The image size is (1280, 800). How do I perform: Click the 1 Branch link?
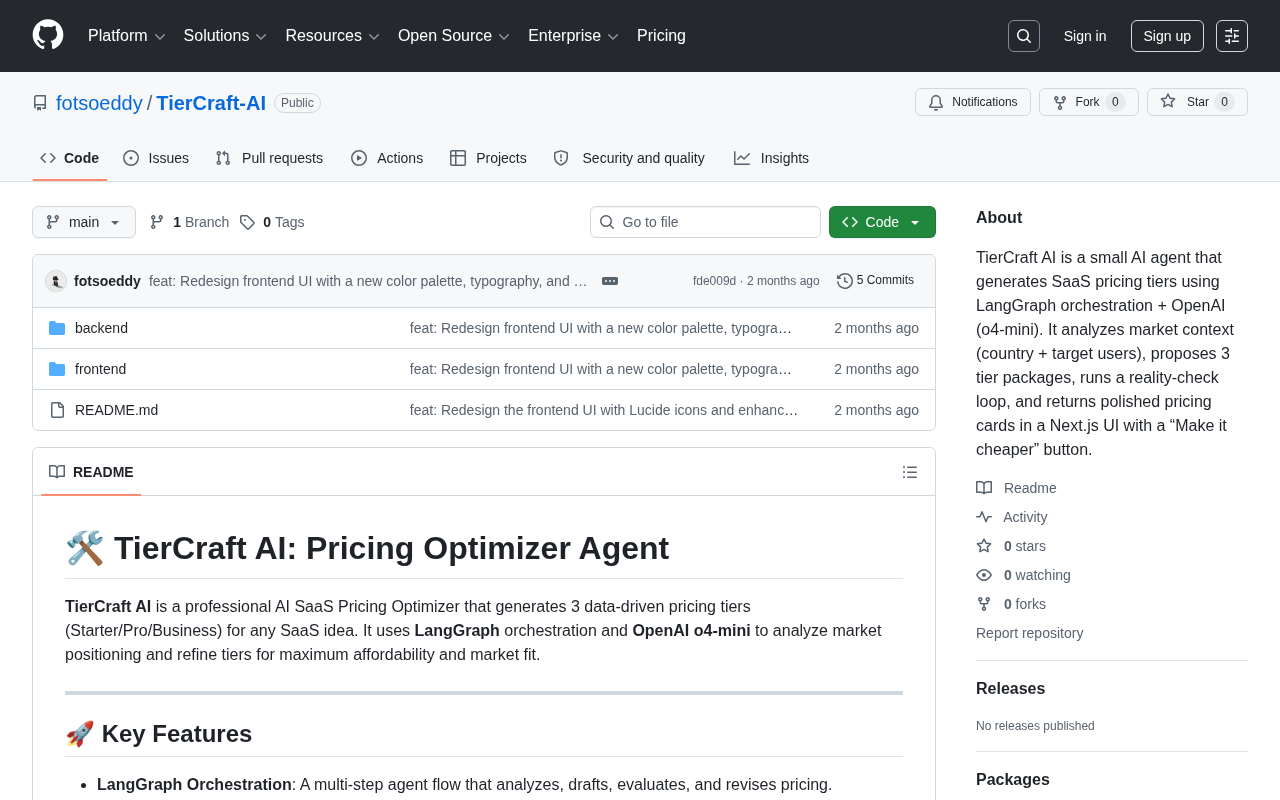189,222
